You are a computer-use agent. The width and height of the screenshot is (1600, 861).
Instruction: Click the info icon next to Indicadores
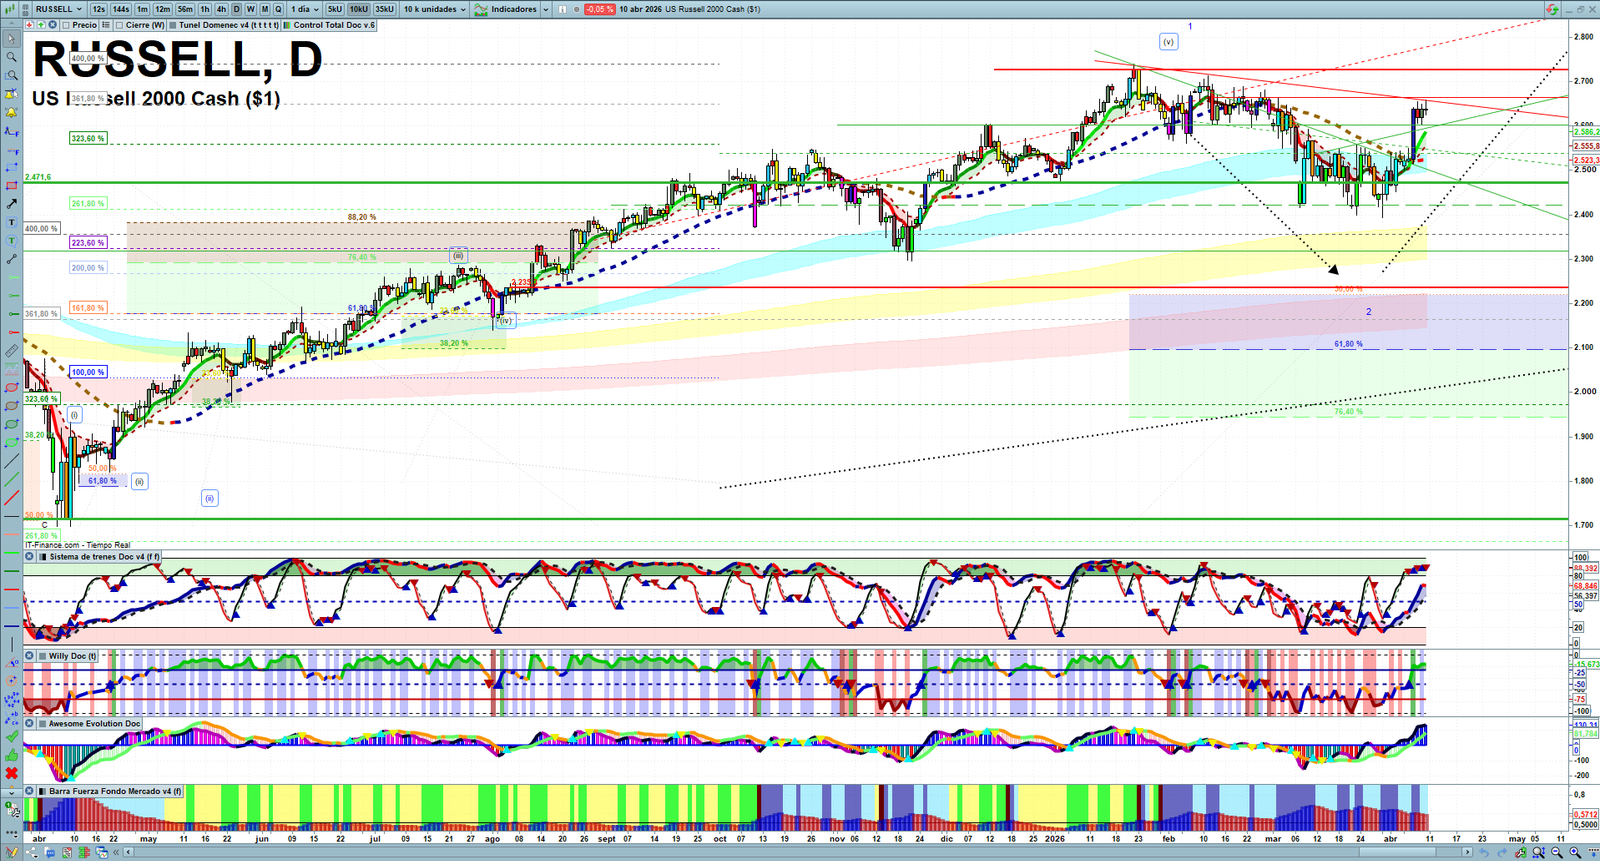pyautogui.click(x=563, y=9)
